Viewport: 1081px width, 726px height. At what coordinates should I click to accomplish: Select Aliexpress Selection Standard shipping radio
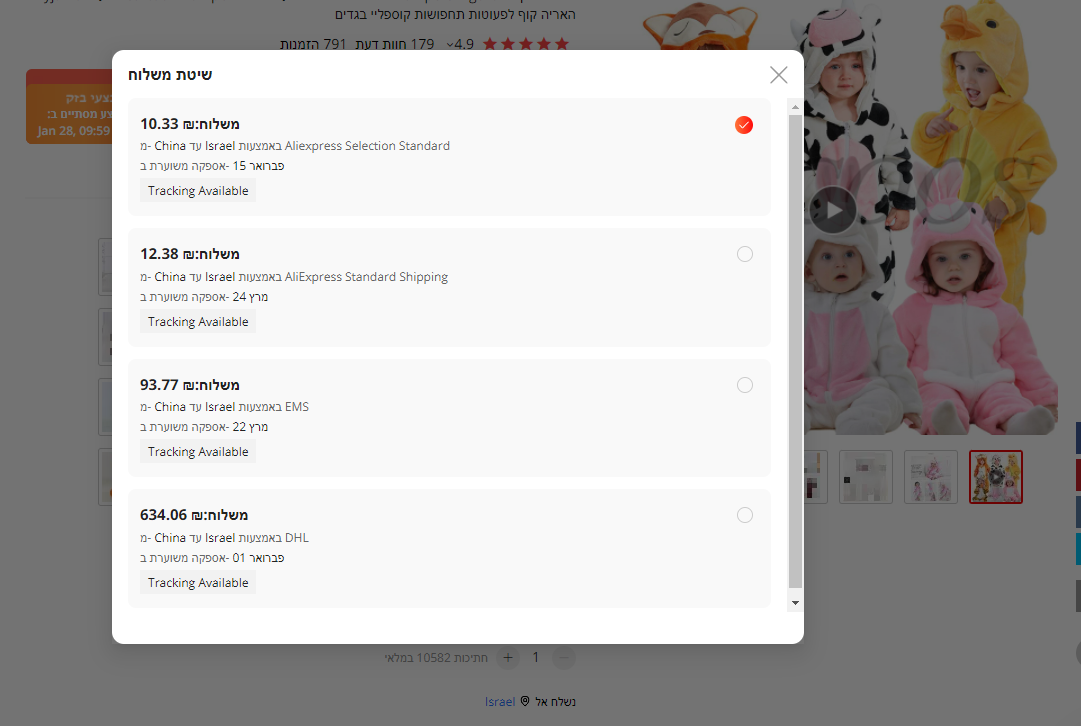(744, 125)
